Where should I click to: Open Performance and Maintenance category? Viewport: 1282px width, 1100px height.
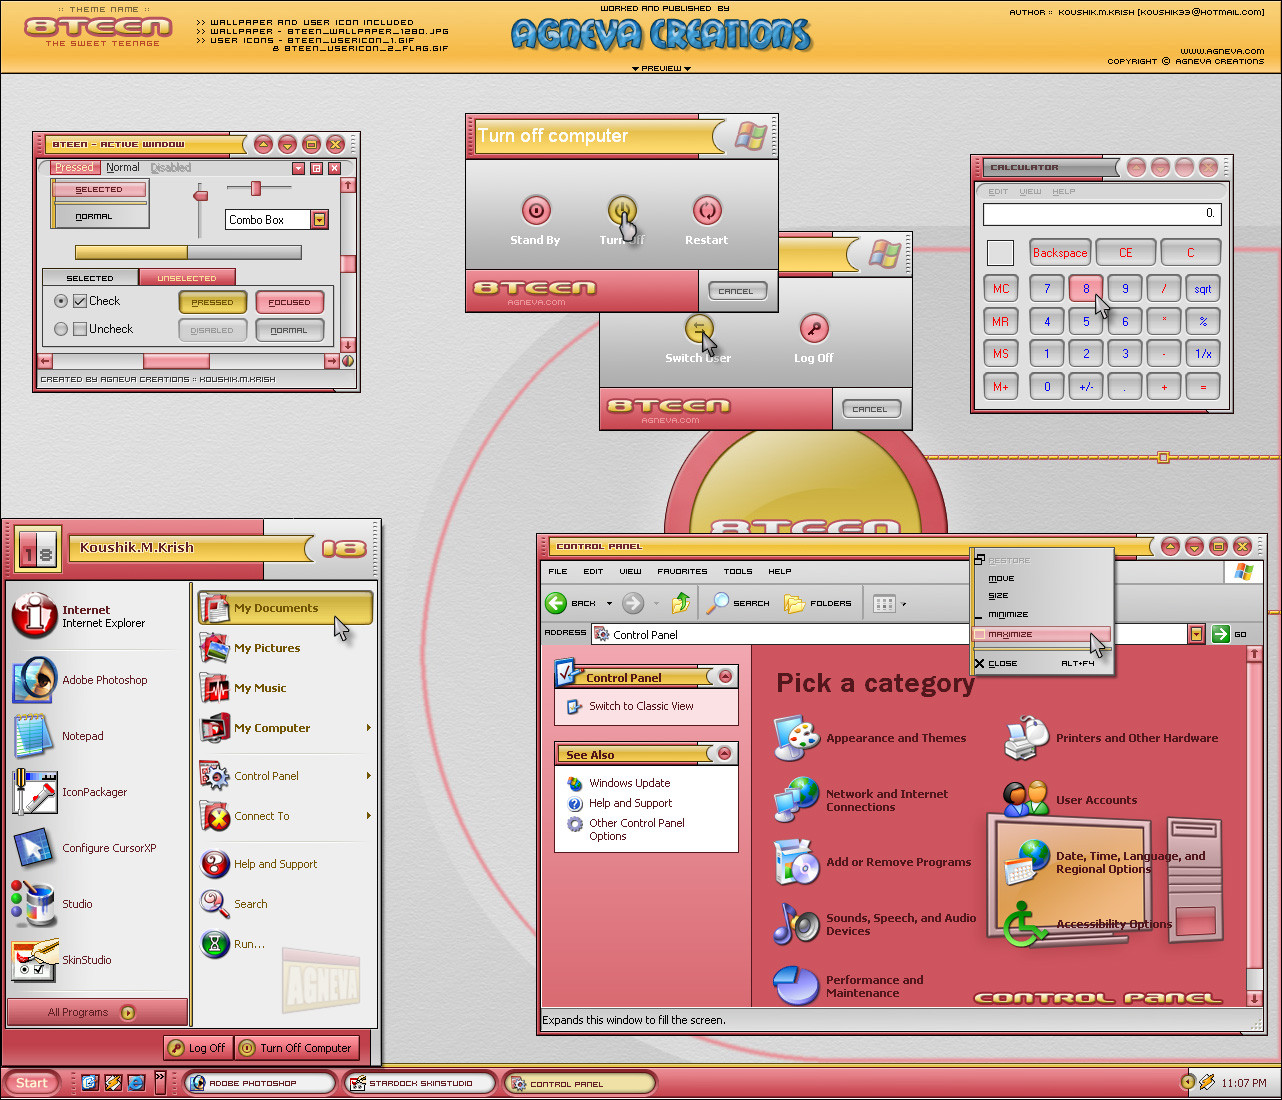click(848, 986)
